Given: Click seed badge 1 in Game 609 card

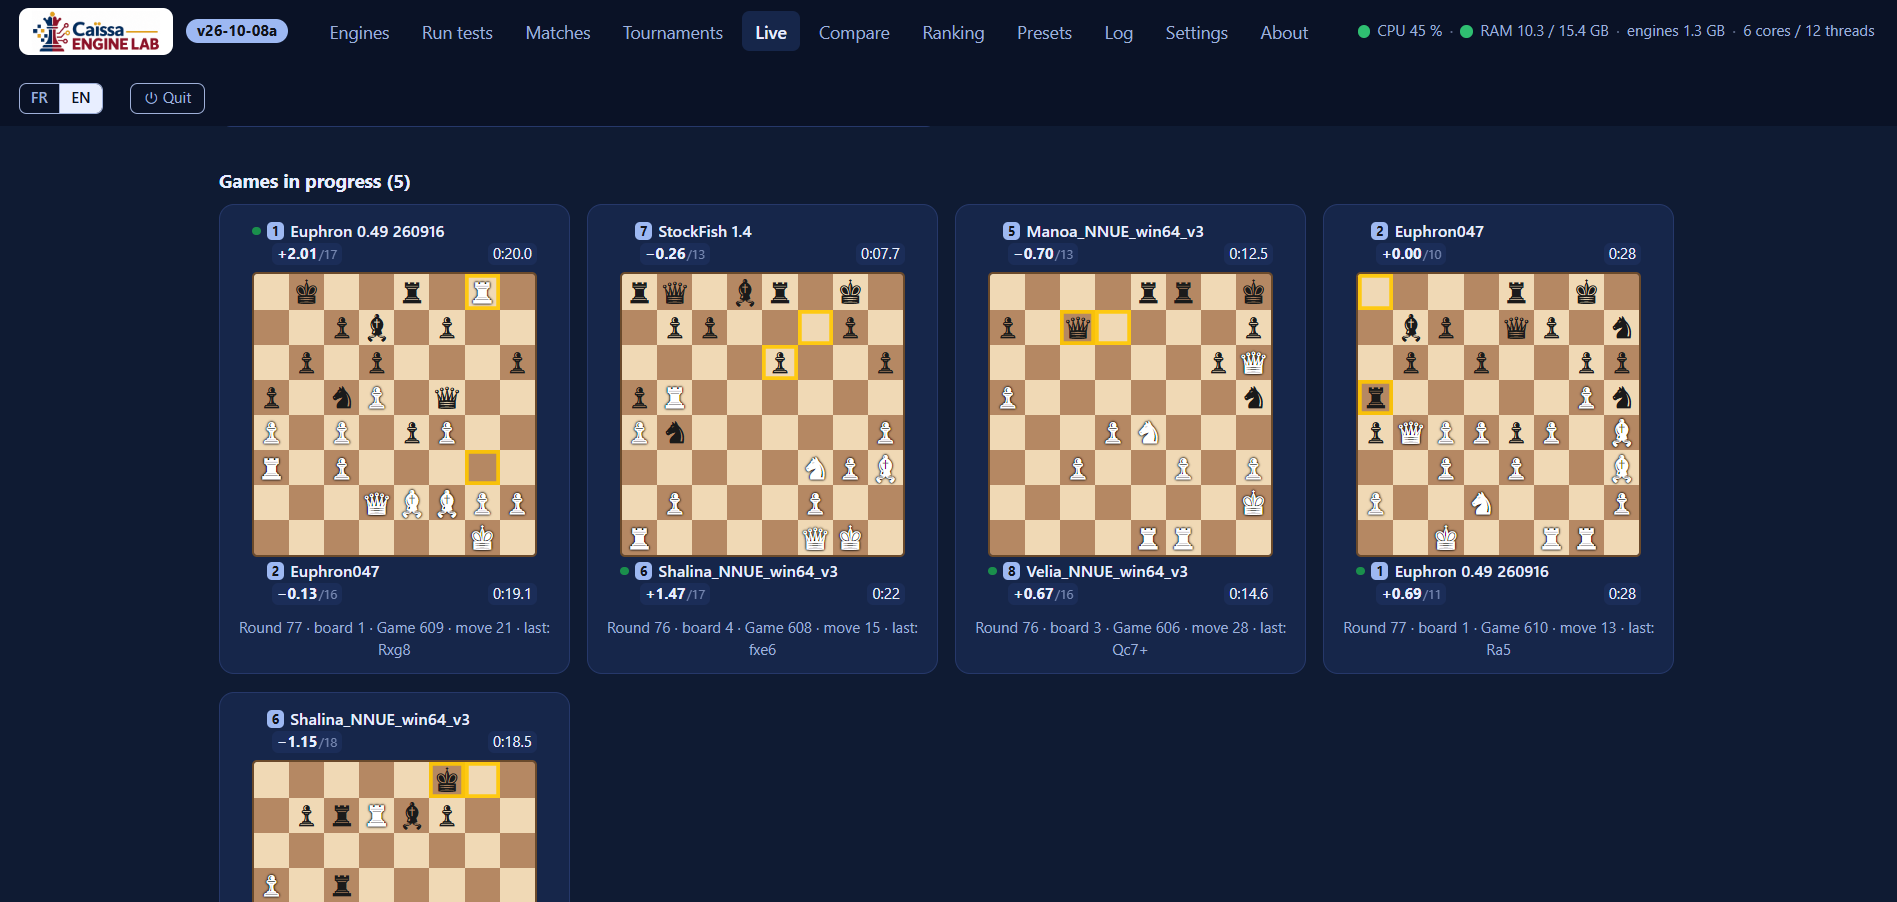Looking at the screenshot, I should coord(276,231).
